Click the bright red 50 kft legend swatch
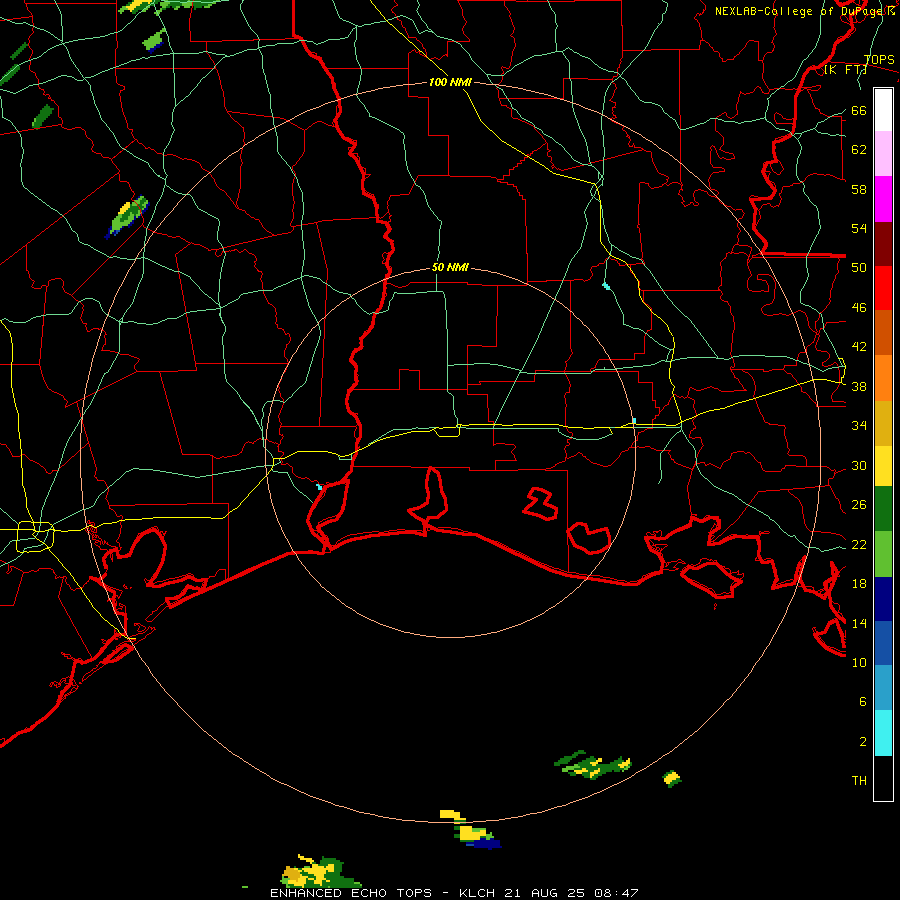Image resolution: width=900 pixels, height=900 pixels. pyautogui.click(x=883, y=288)
